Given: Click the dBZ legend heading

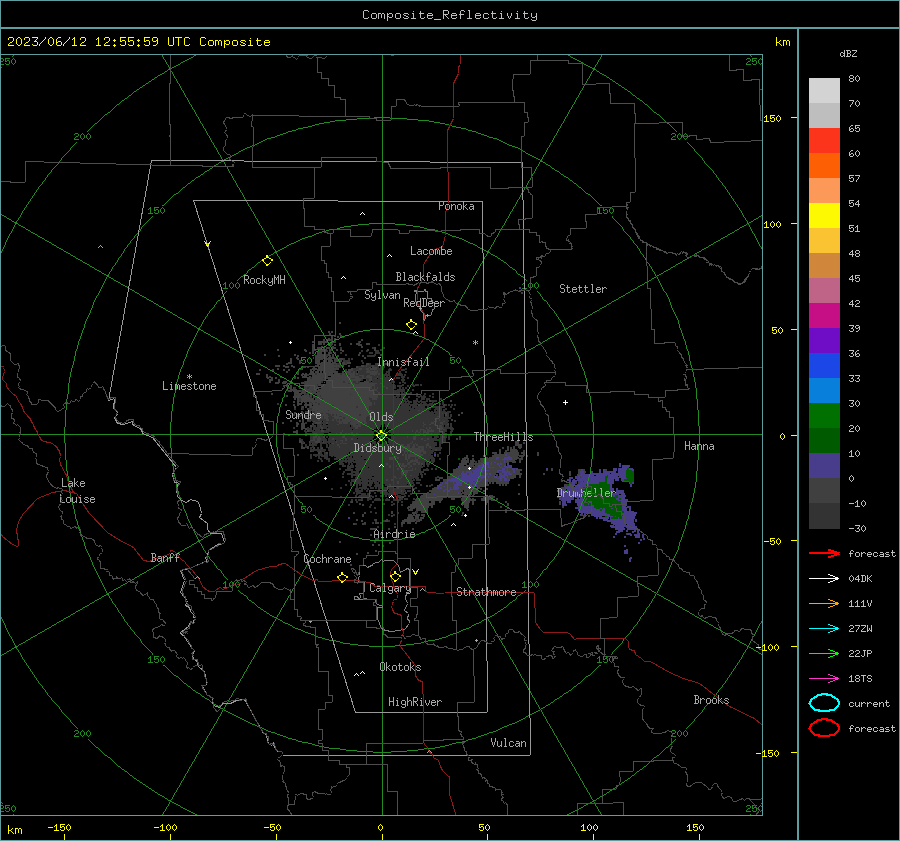Looking at the screenshot, I should pos(848,53).
